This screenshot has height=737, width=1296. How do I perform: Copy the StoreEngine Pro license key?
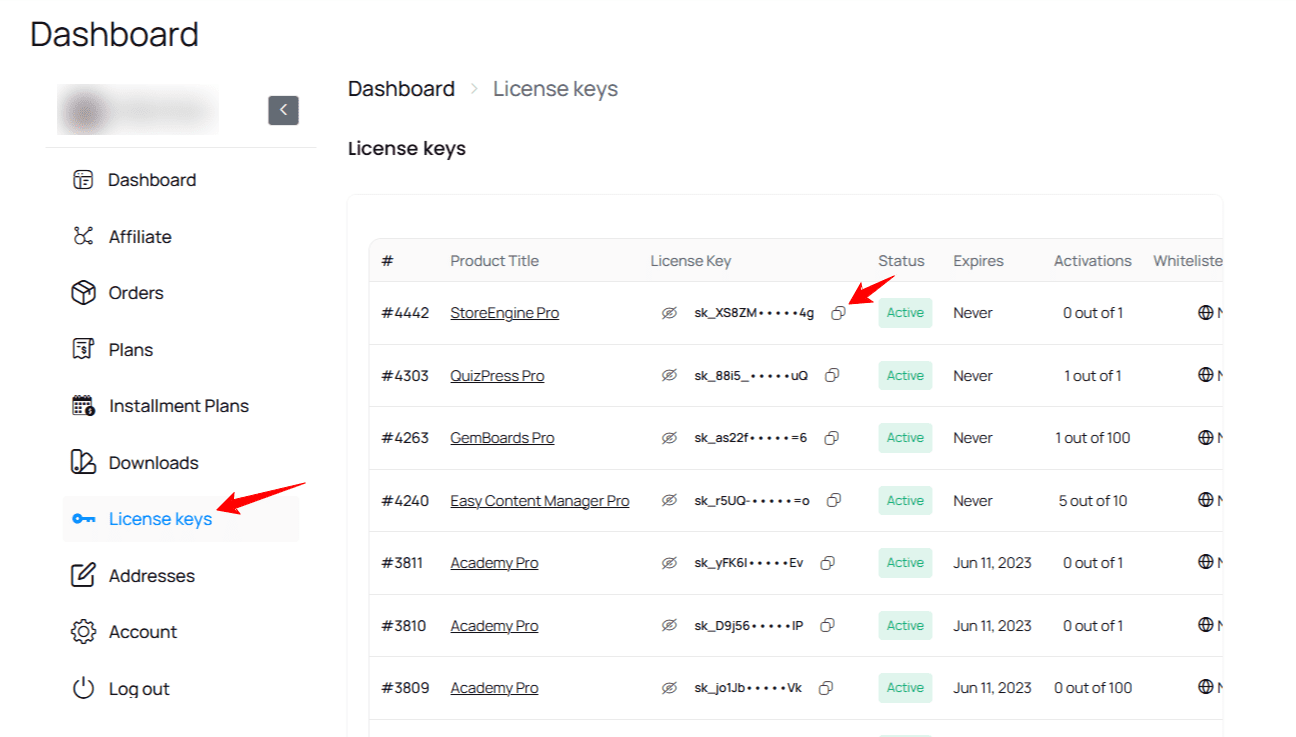(x=838, y=313)
